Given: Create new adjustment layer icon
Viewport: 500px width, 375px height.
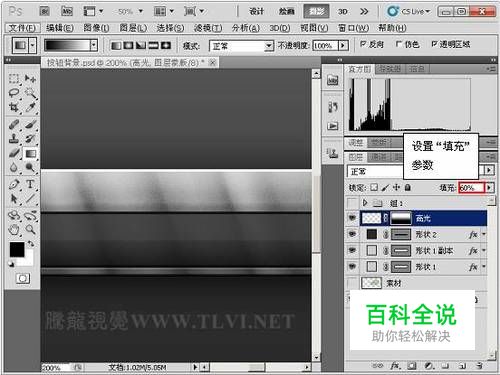Looking at the screenshot, I should (429, 366).
